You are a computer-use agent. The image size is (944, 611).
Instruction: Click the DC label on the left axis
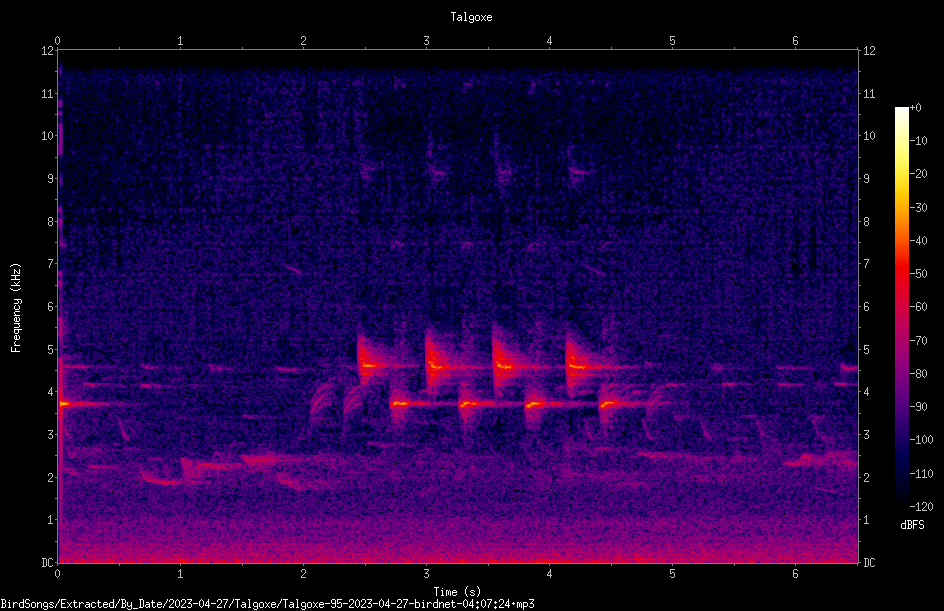(x=47, y=563)
